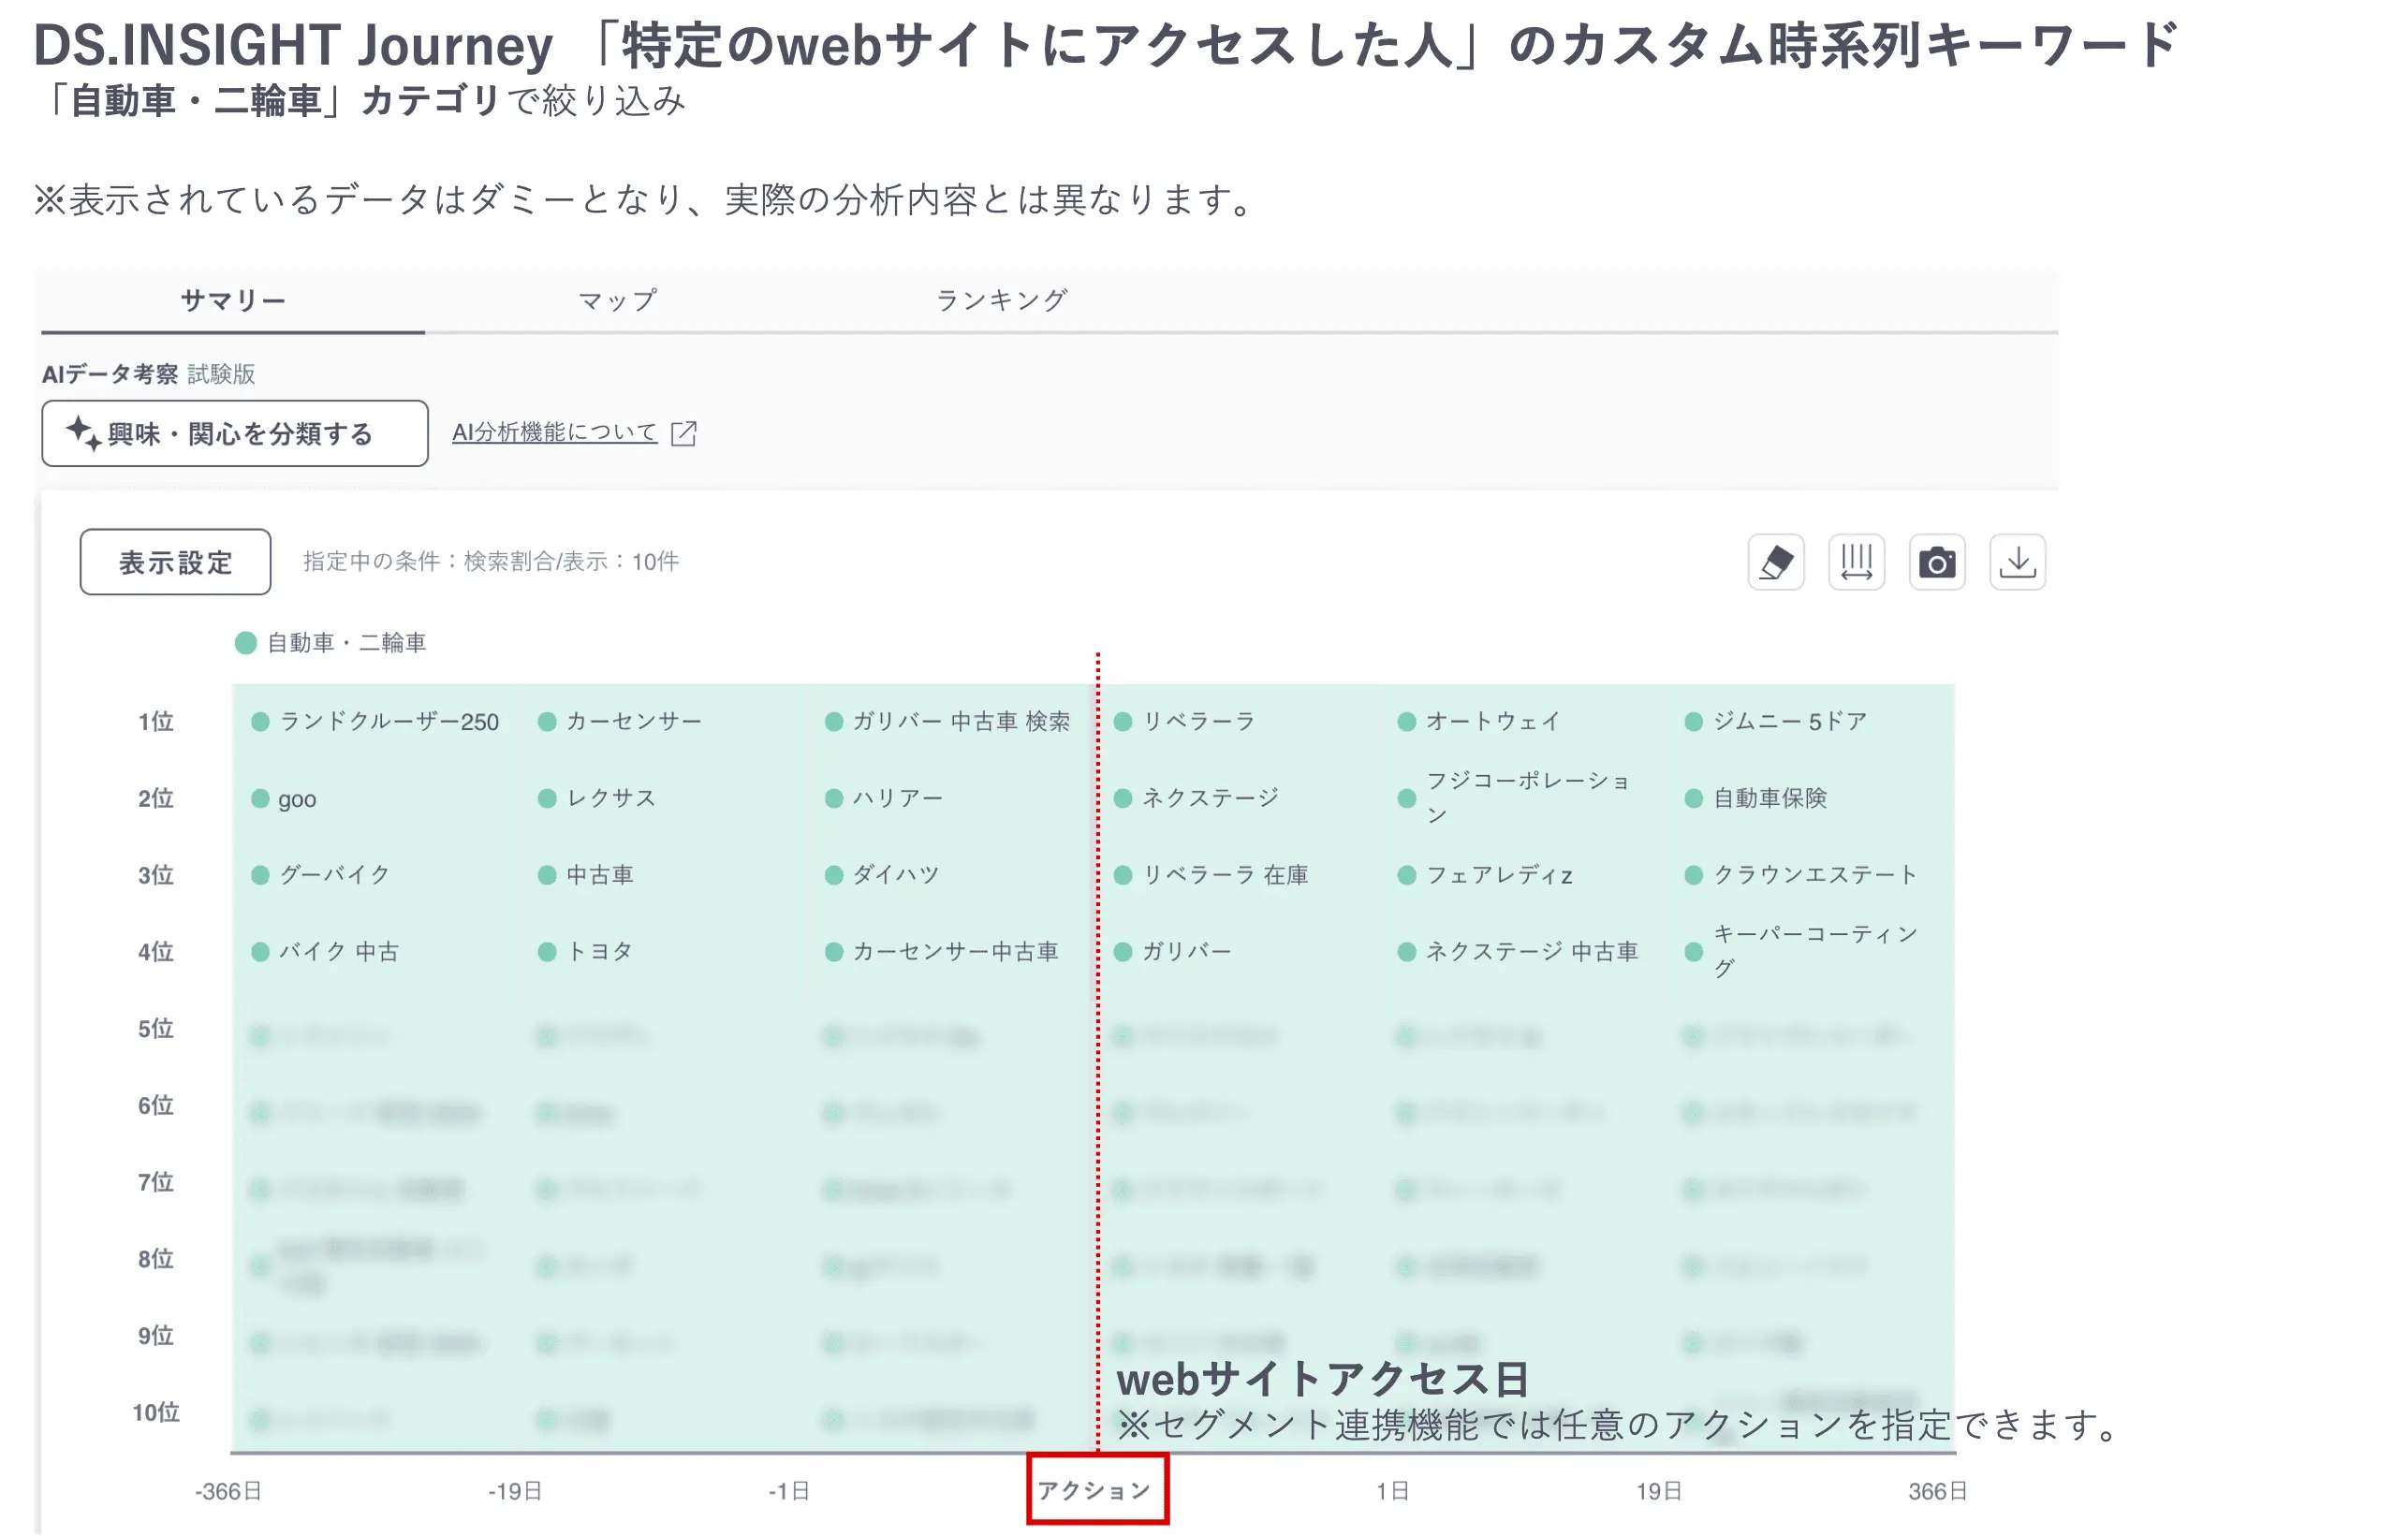Click the 指定中の条件 status text
Screen dimensions: 2408x1536
tap(491, 562)
